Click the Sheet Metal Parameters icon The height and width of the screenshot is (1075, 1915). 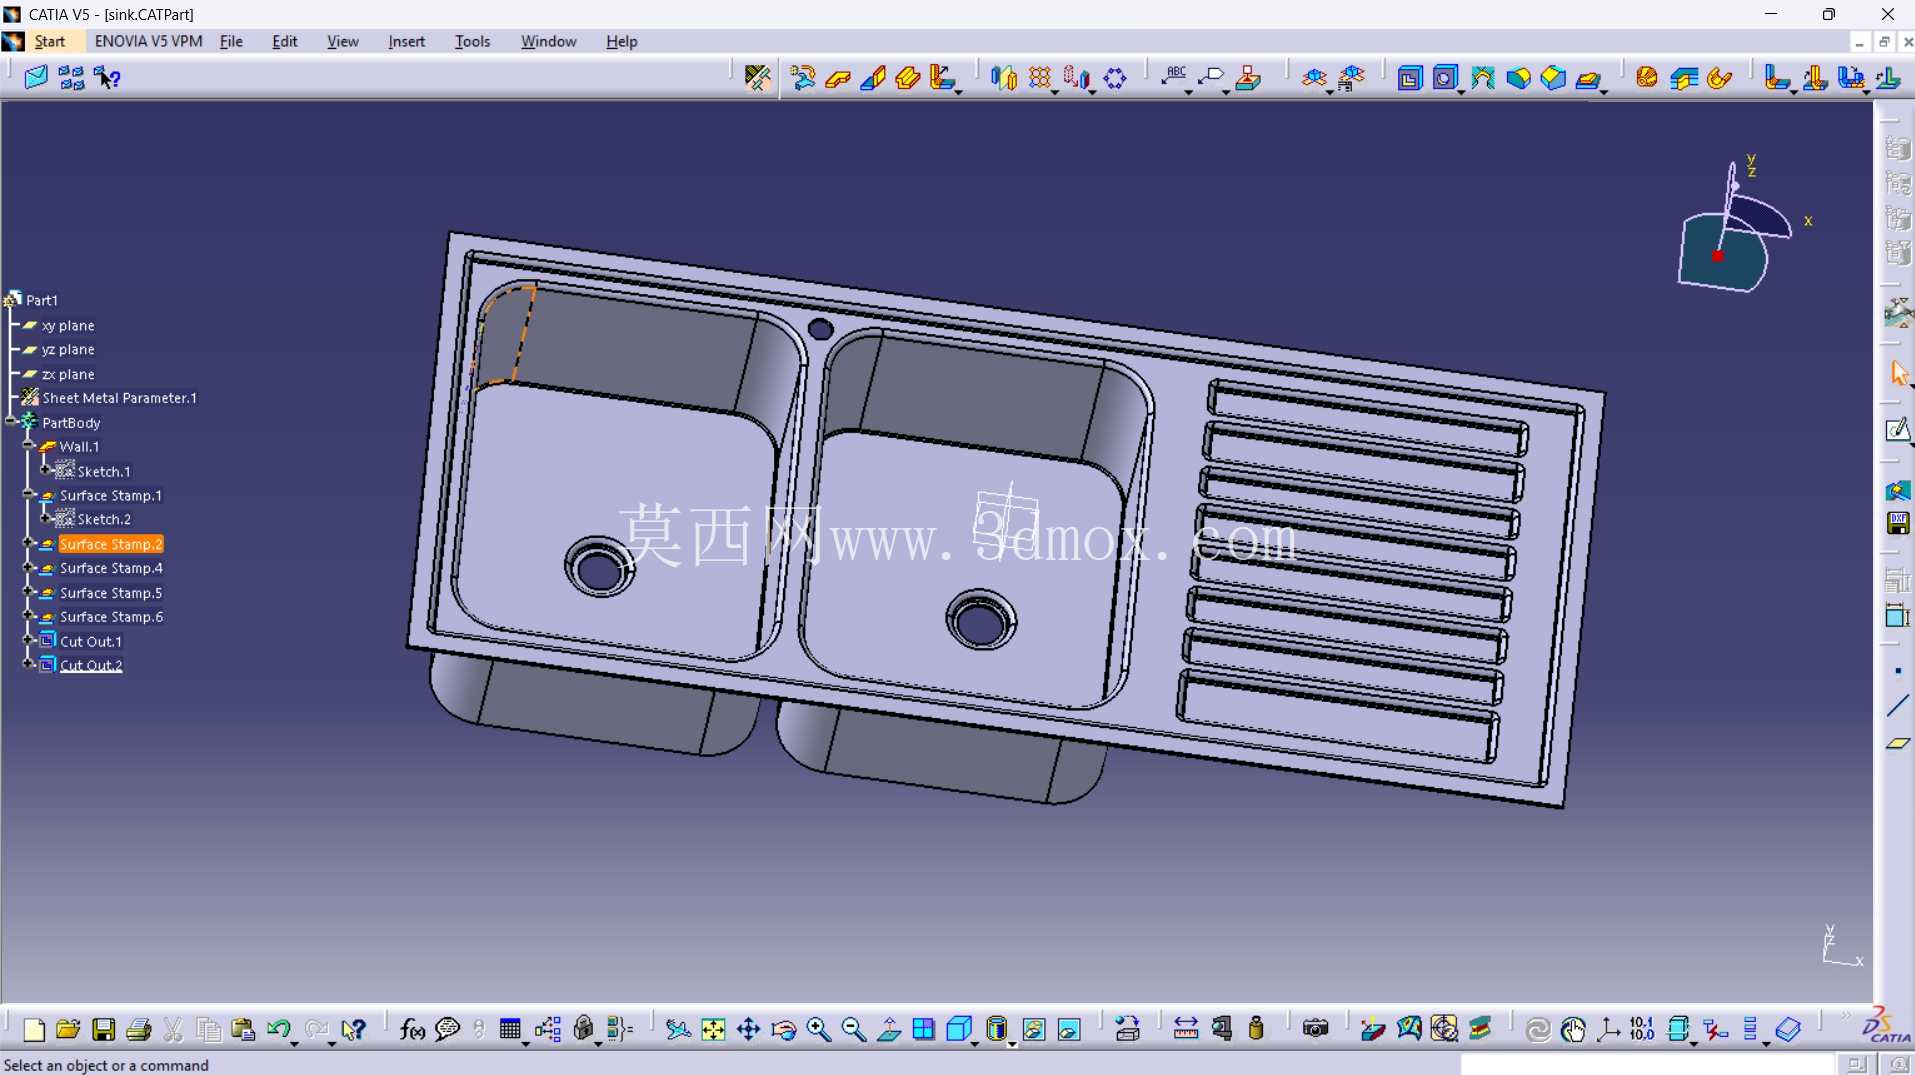[758, 78]
